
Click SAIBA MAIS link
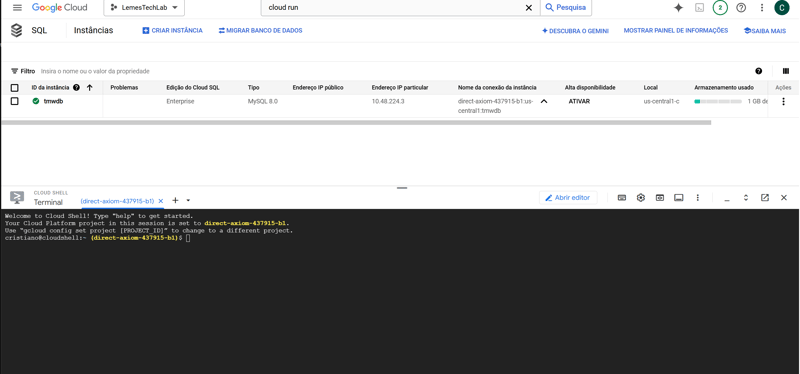765,31
